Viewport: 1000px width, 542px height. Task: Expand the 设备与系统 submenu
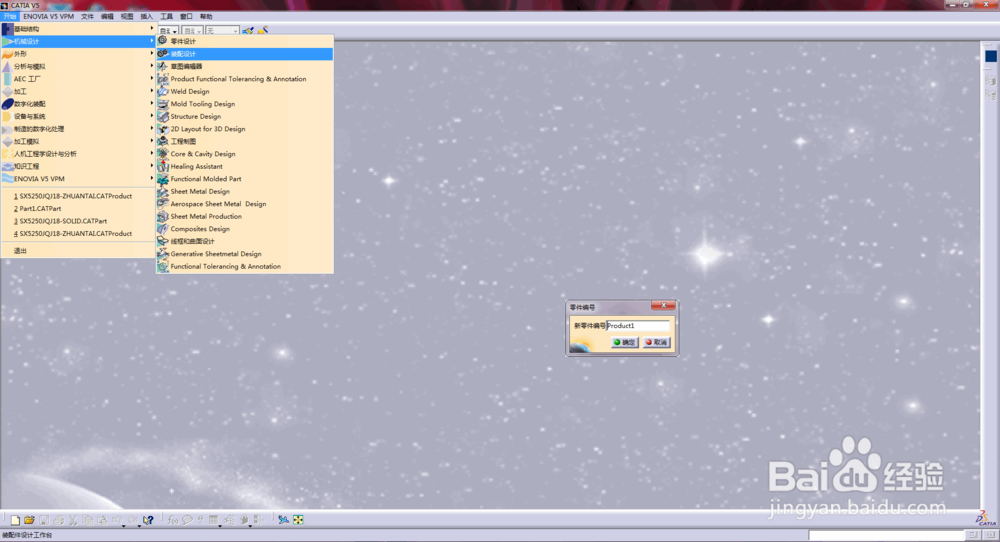[78, 116]
